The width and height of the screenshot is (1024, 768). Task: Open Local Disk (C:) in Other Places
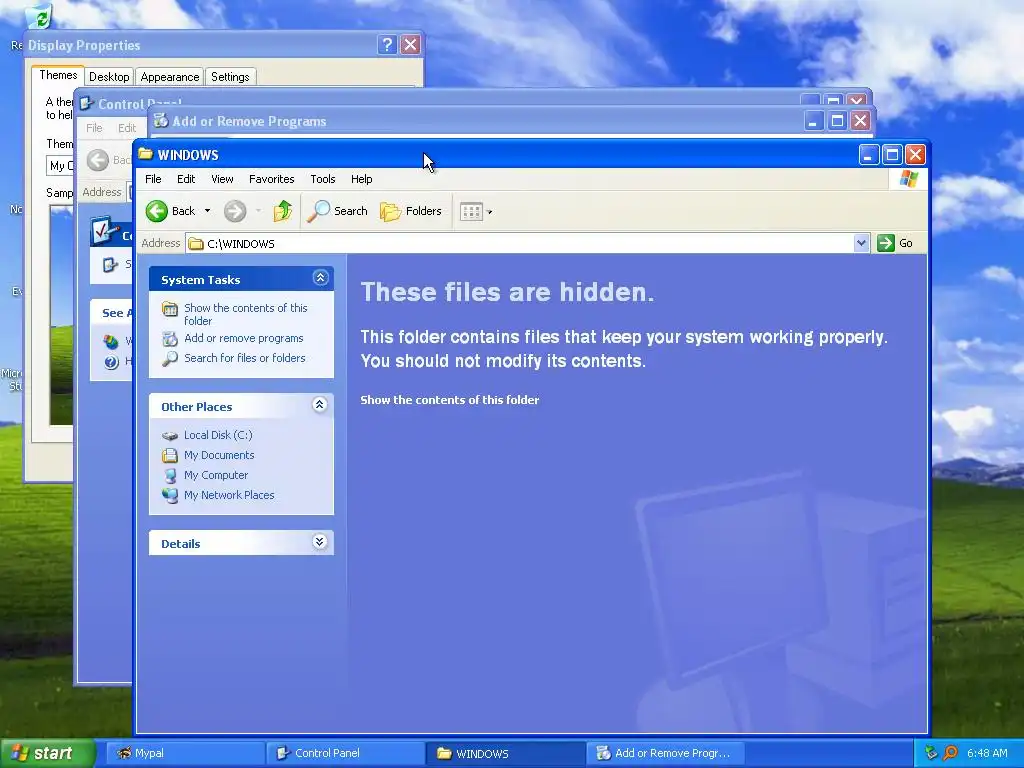(218, 435)
